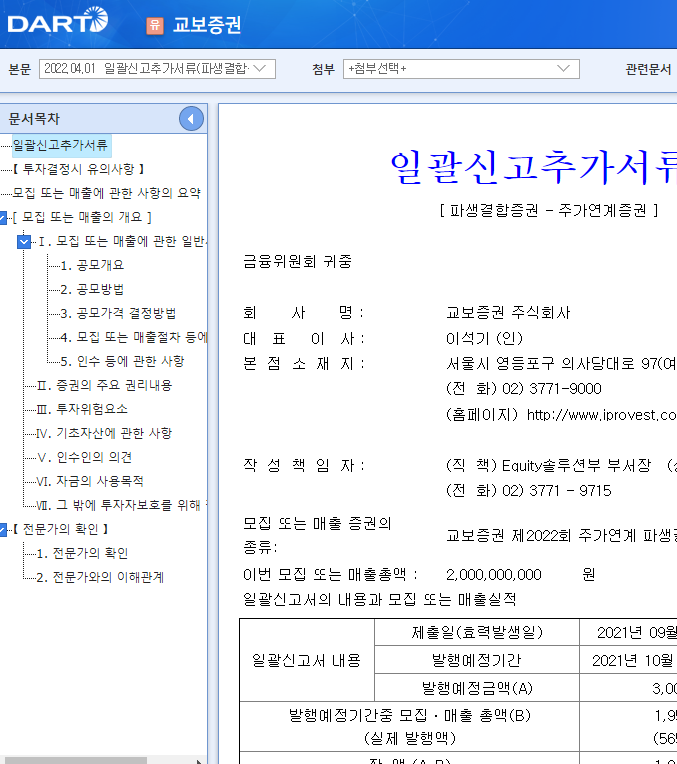This screenshot has height=764, width=677.
Task: Collapse the 문서목차 panel with arrow button
Action: (191, 118)
